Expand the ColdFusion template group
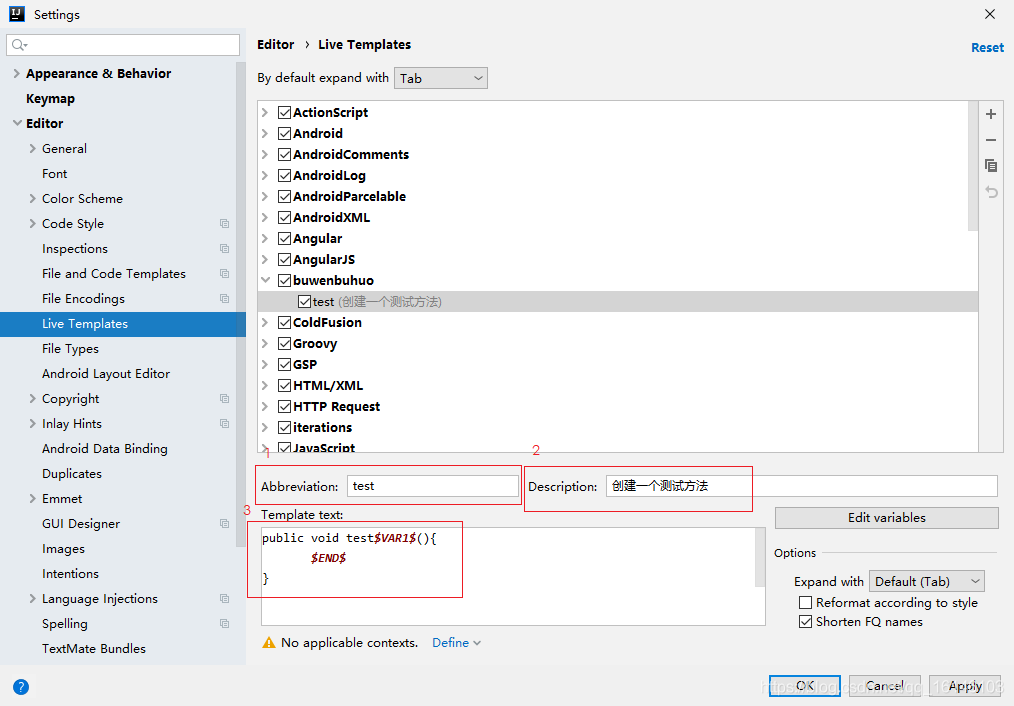This screenshot has height=706, width=1014. pos(265,323)
